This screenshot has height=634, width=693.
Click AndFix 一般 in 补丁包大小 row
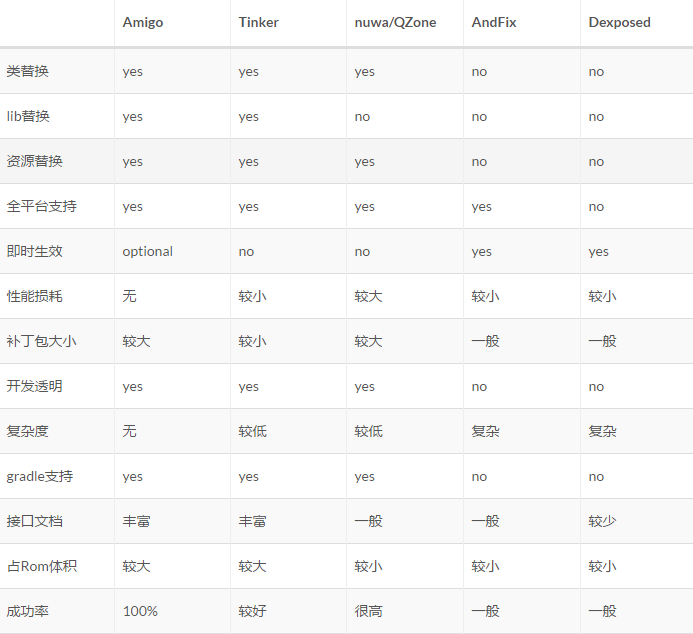click(486, 341)
